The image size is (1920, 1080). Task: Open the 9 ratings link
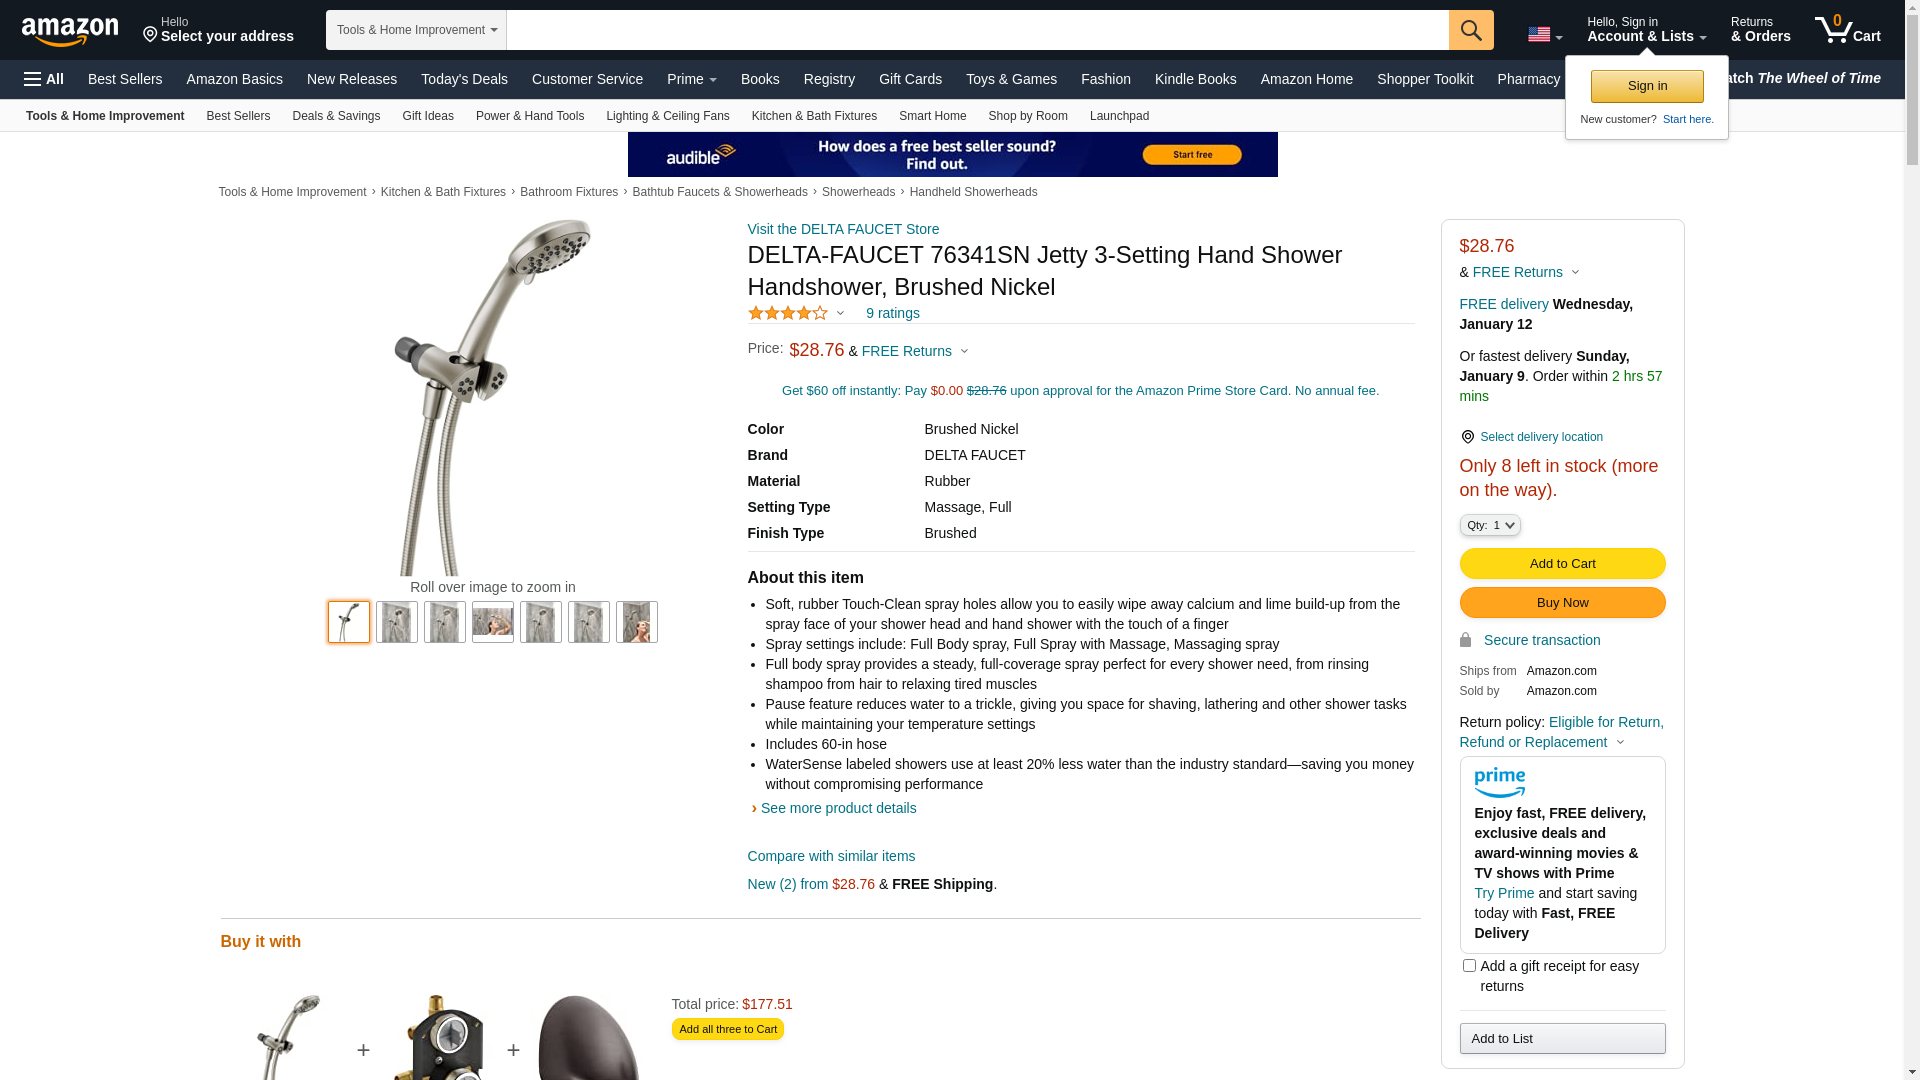pos(893,314)
